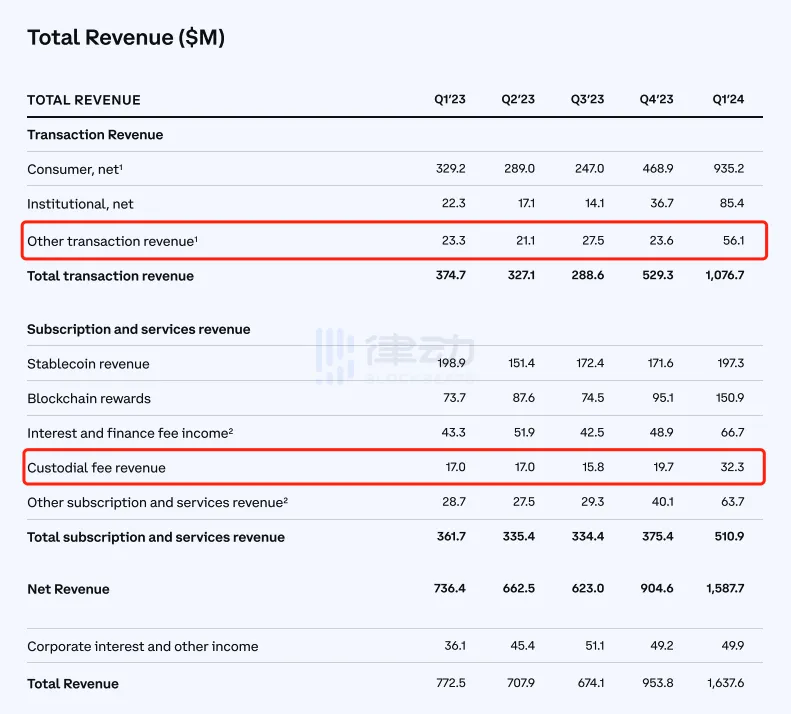Select the Q1'23 column header

449,100
